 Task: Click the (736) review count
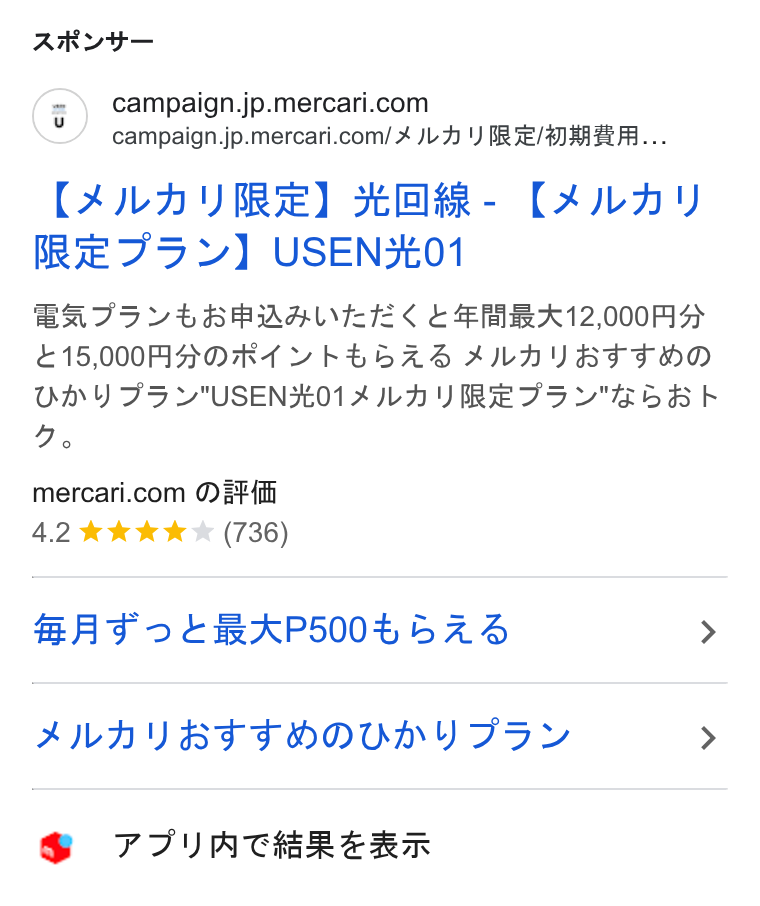[255, 532]
